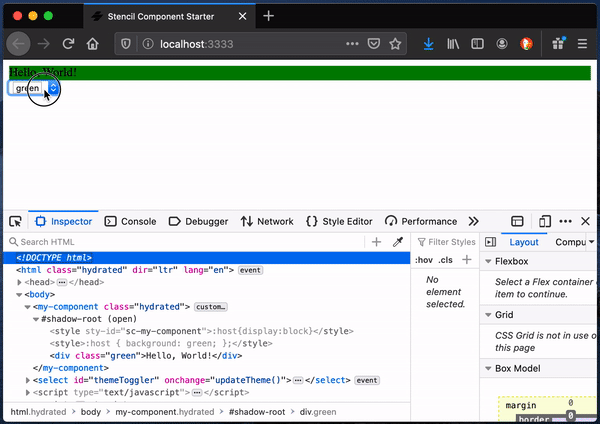Pick a color from page with eyedropper

398,242
